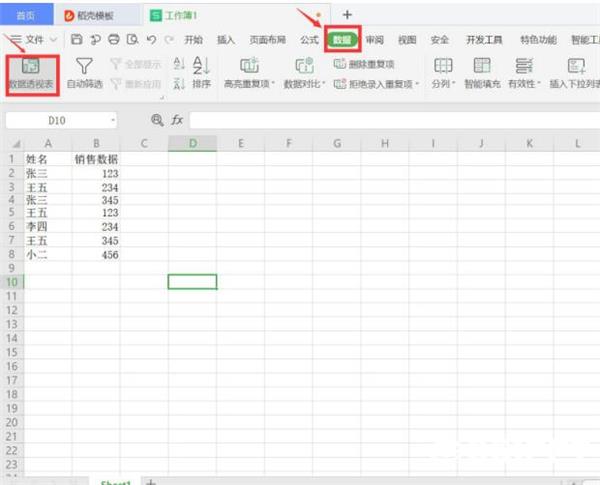Add a new sheet with plus button
This screenshot has height=485, width=600.
pyautogui.click(x=152, y=482)
